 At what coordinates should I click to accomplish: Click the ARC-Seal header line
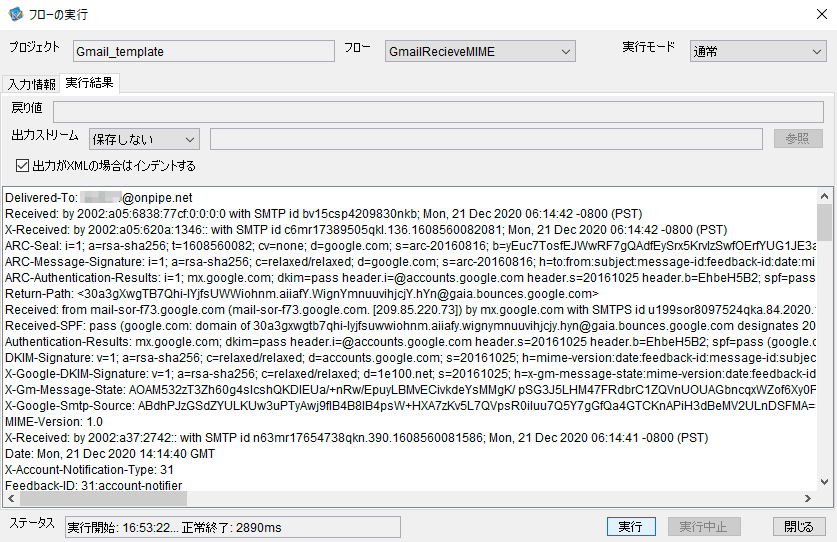[410, 246]
